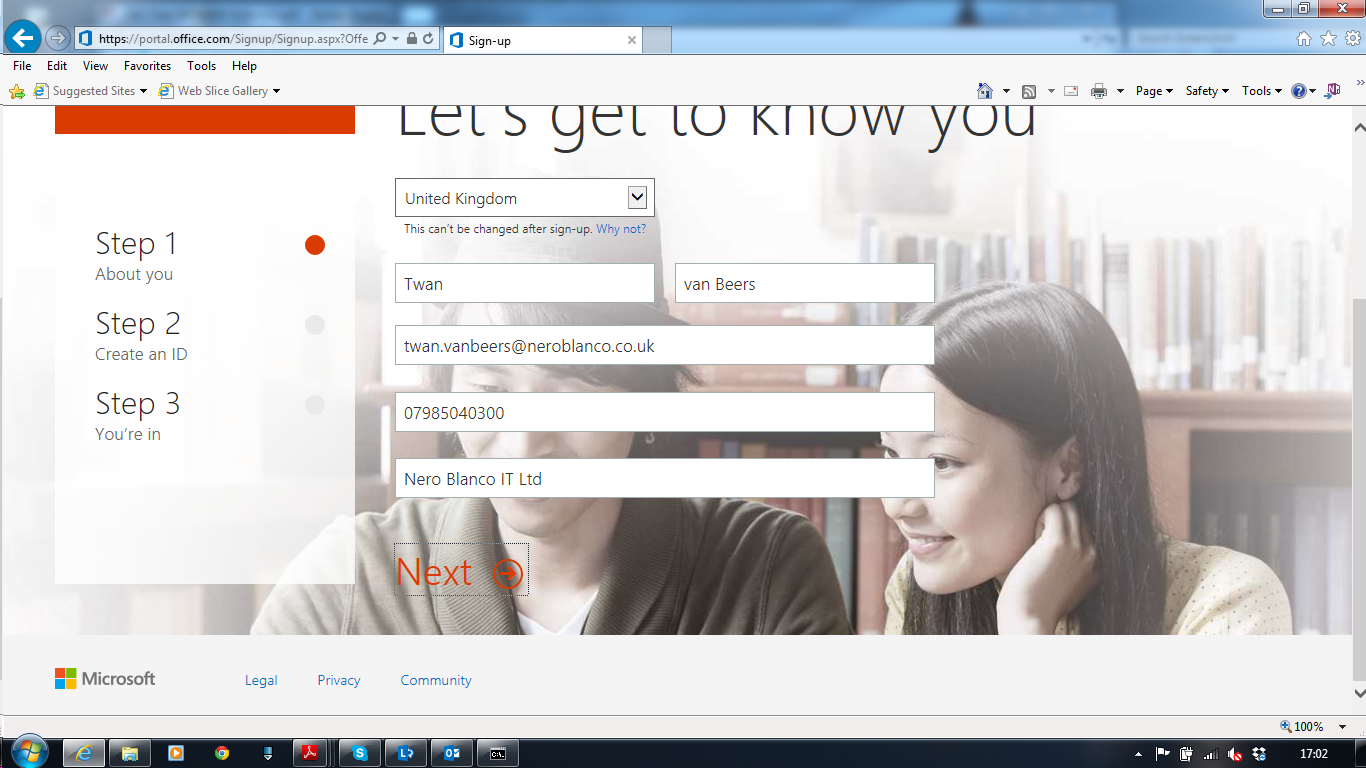Click the address bar URL

coord(233,39)
